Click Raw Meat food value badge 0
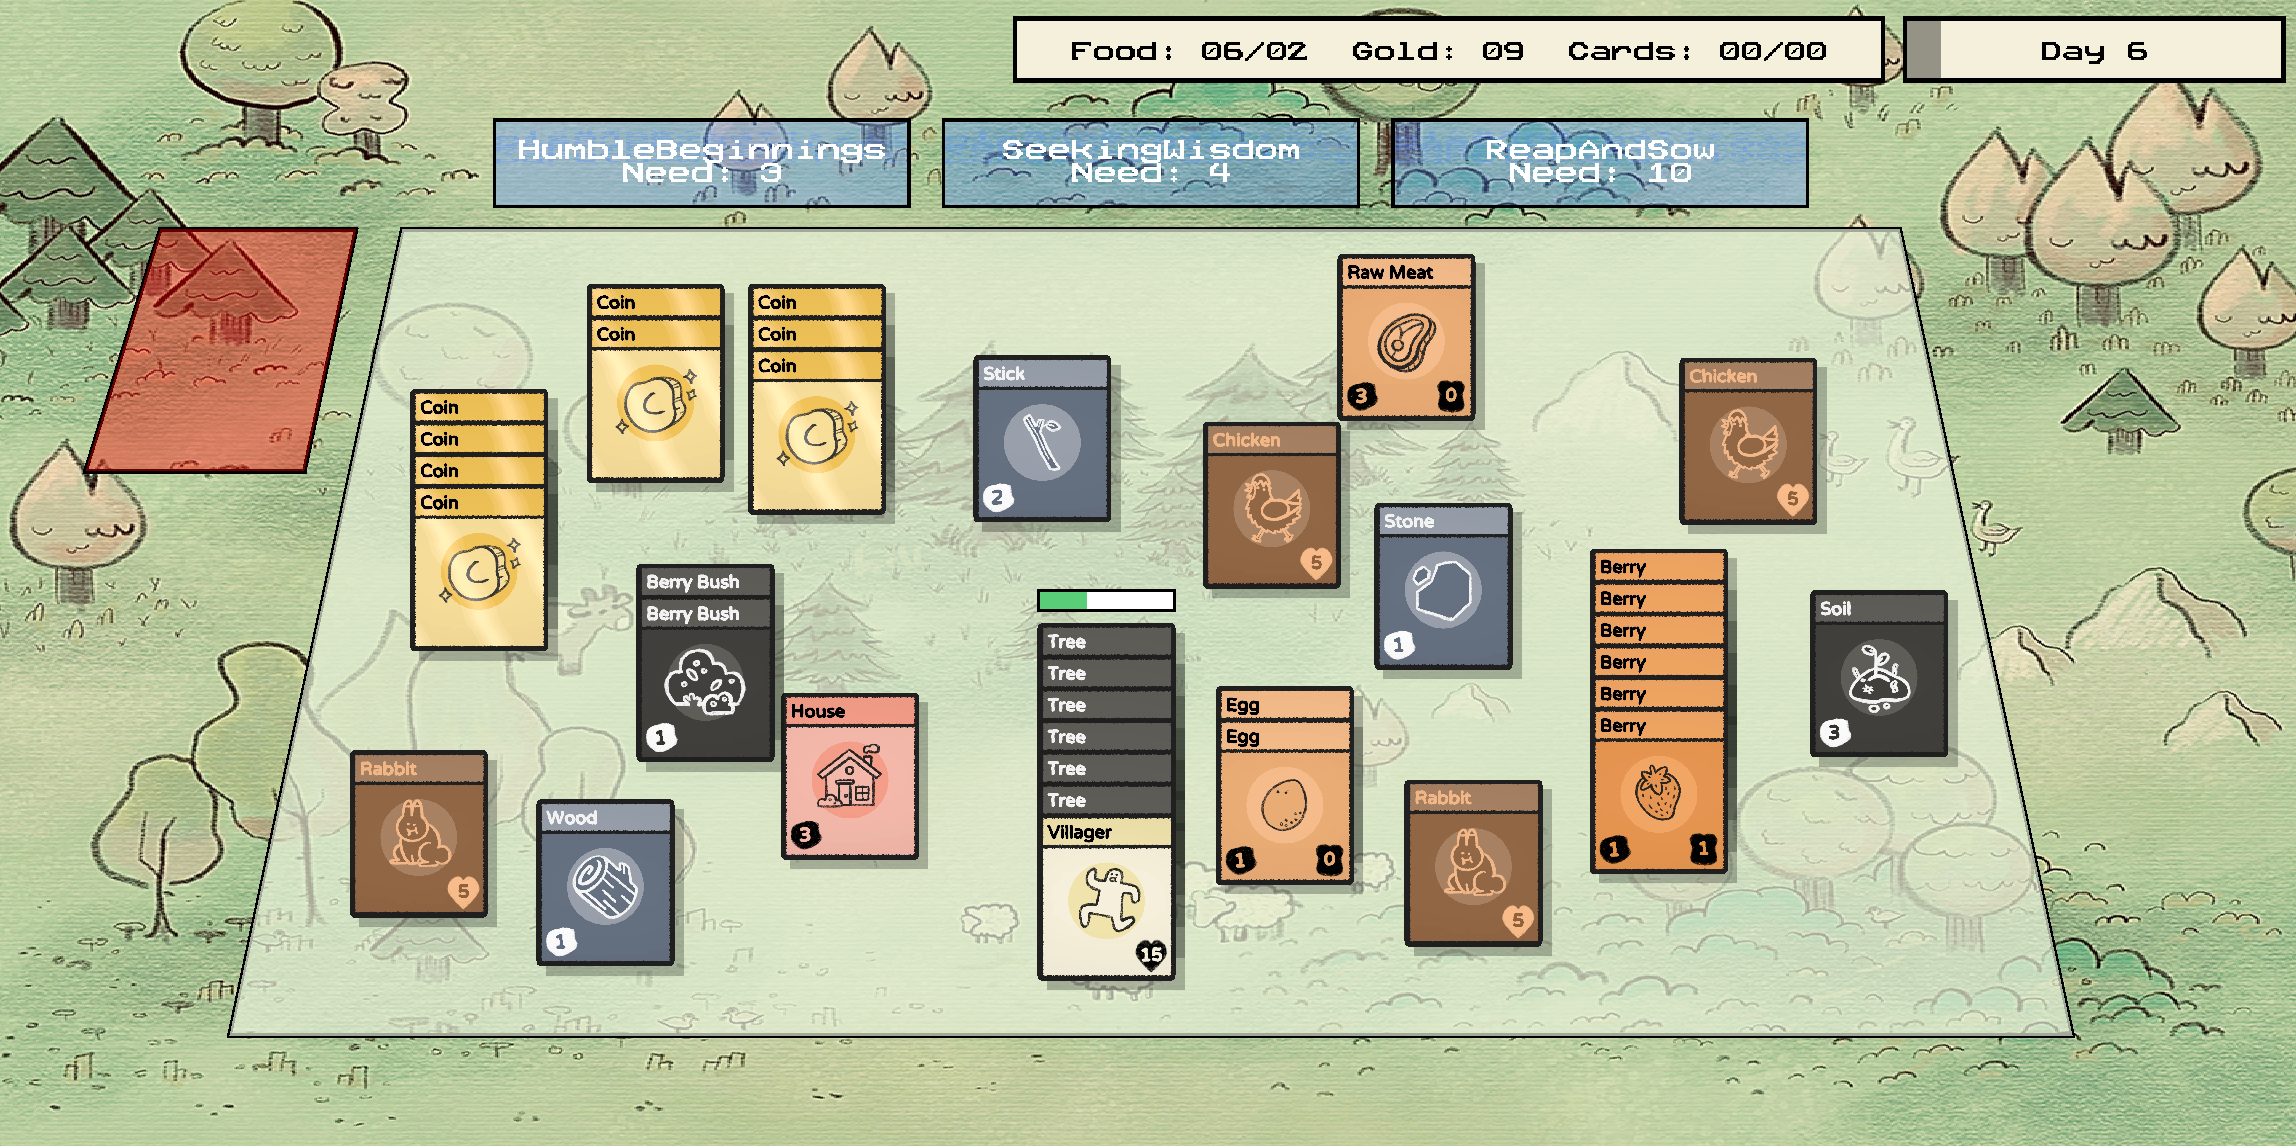2296x1146 pixels. pyautogui.click(x=1451, y=395)
